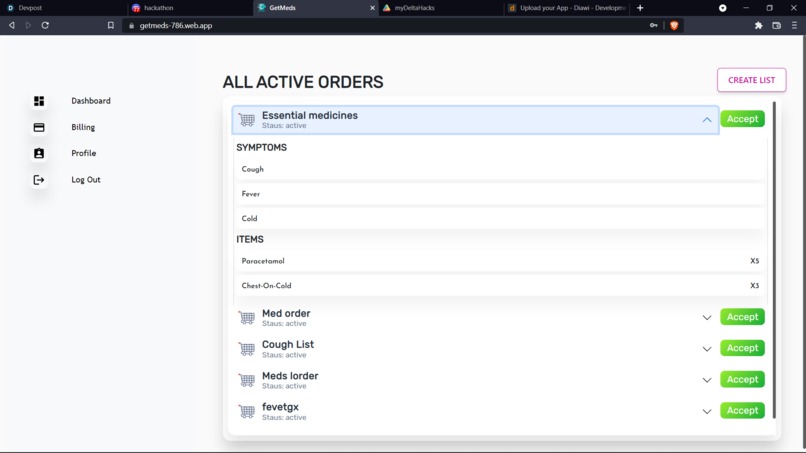Screen dimensions: 806x453
Task: Accept the Med order
Action: pyautogui.click(x=742, y=317)
